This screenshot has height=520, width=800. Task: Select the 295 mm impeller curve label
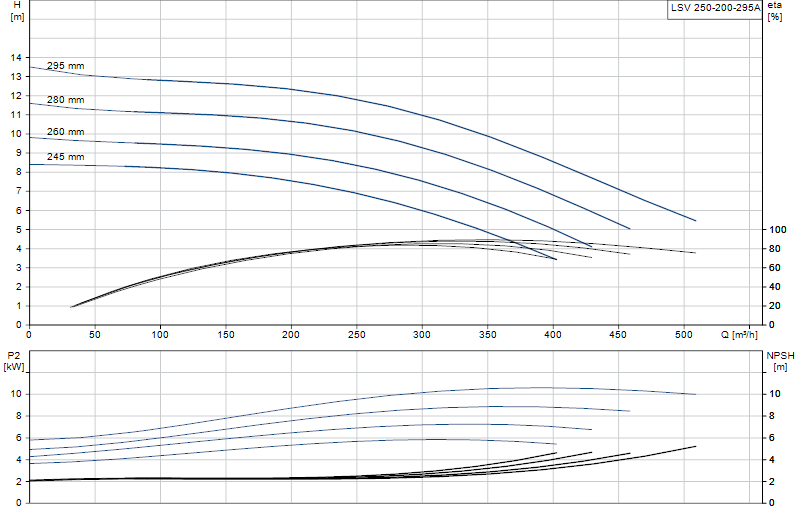(65, 66)
